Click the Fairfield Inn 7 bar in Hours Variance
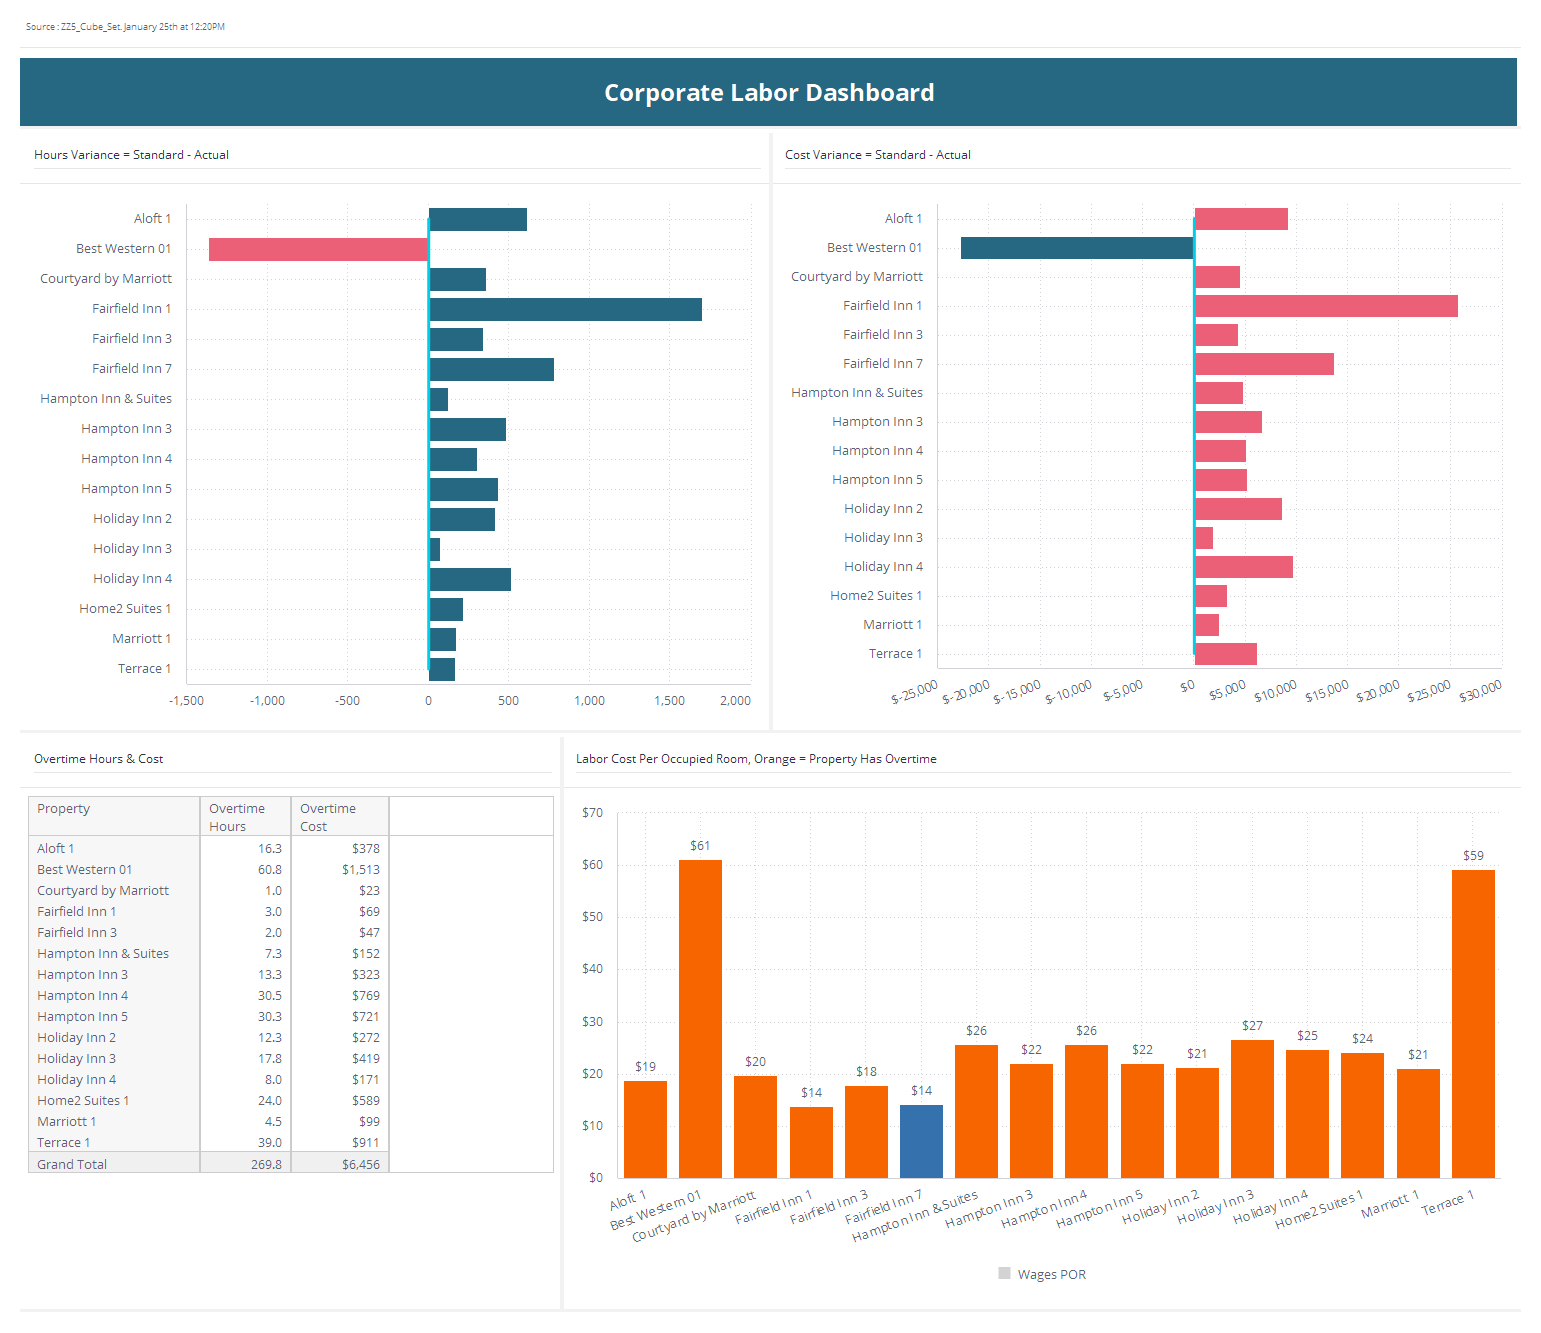 pos(491,369)
